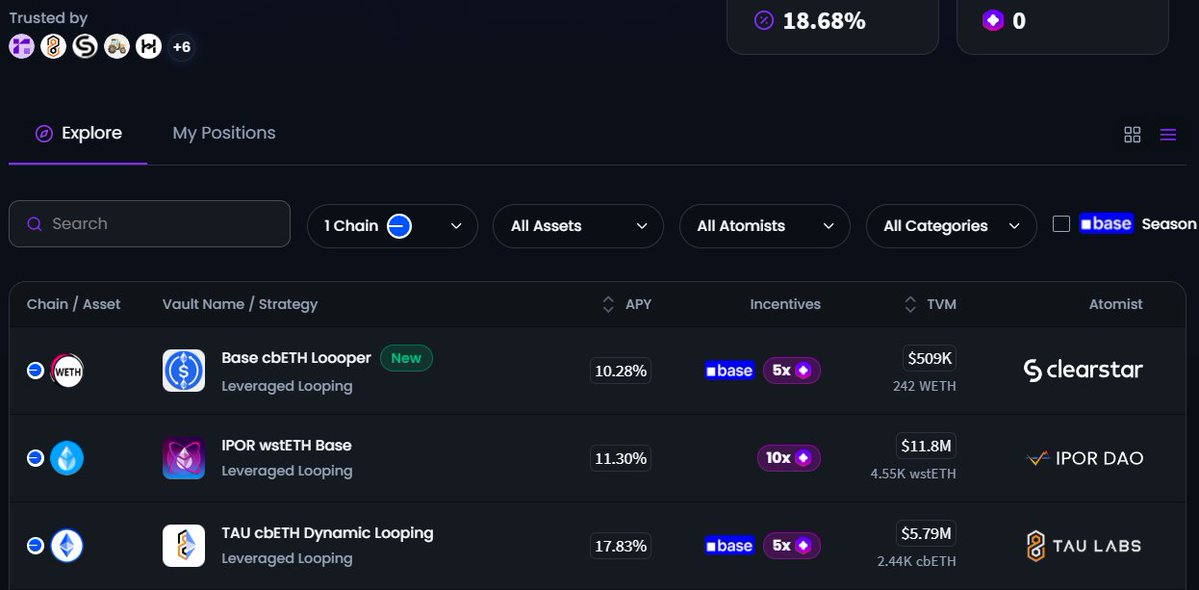
Task: Click the 4.55K wstETH amount text
Action: pos(913,474)
